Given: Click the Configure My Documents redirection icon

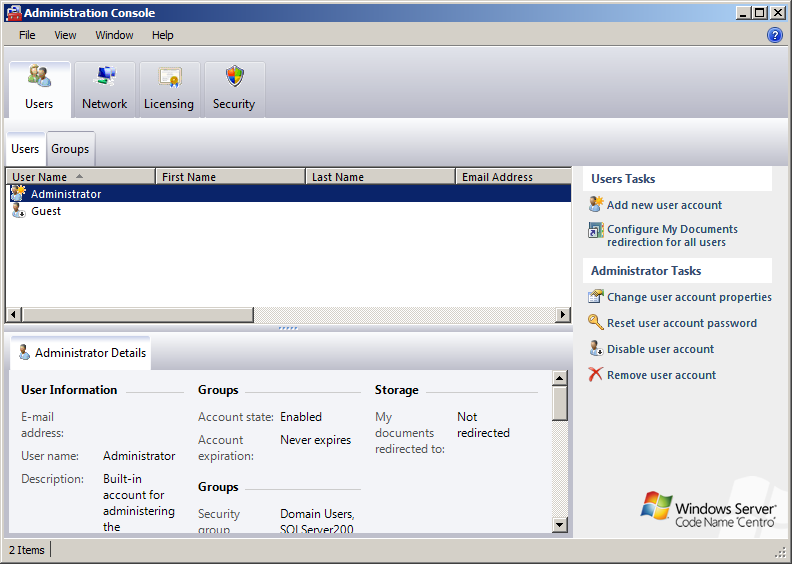Looking at the screenshot, I should [596, 230].
